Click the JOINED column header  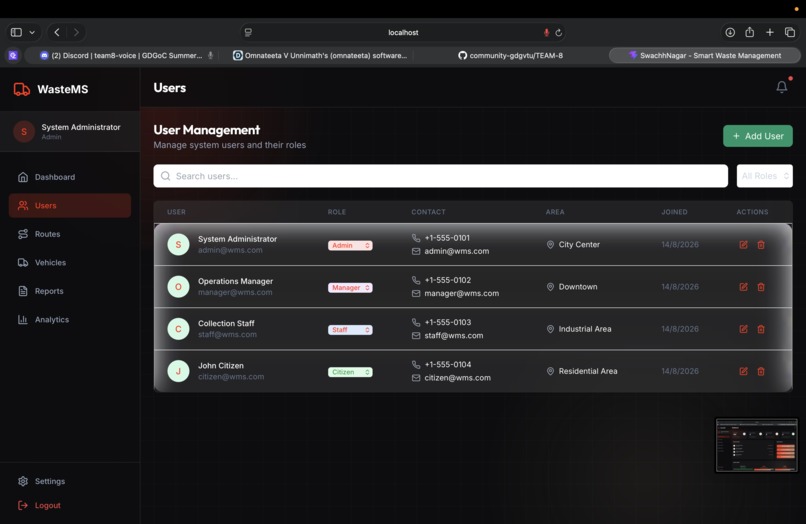pyautogui.click(x=674, y=212)
